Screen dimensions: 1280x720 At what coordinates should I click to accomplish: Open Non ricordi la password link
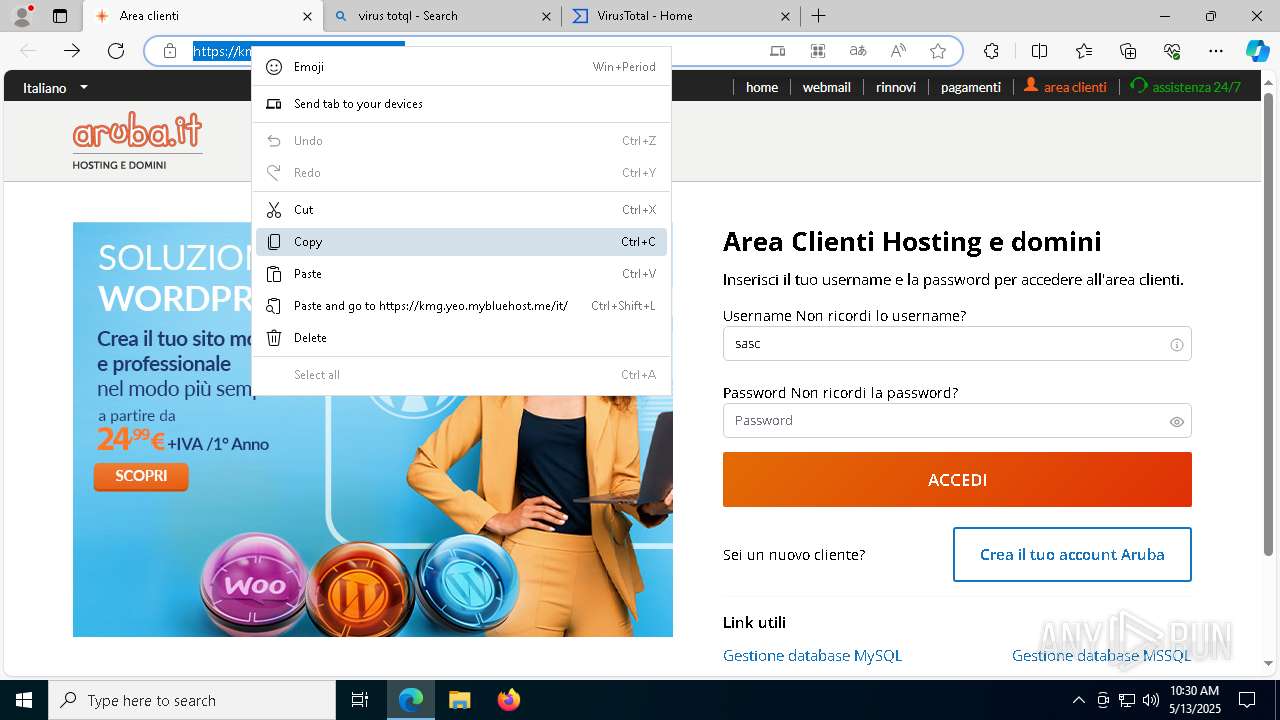[875, 393]
